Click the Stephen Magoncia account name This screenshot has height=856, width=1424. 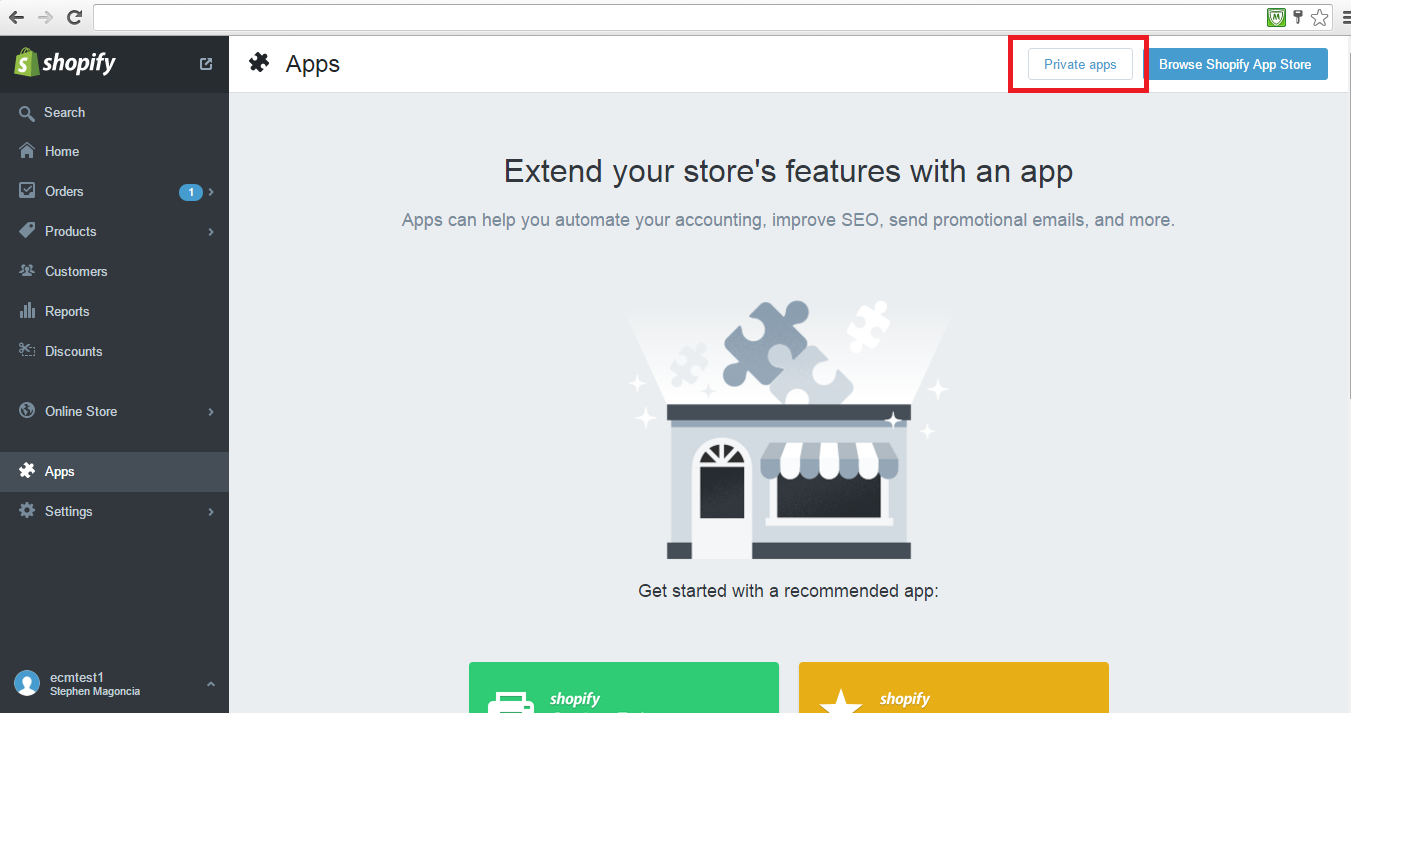[x=95, y=692]
